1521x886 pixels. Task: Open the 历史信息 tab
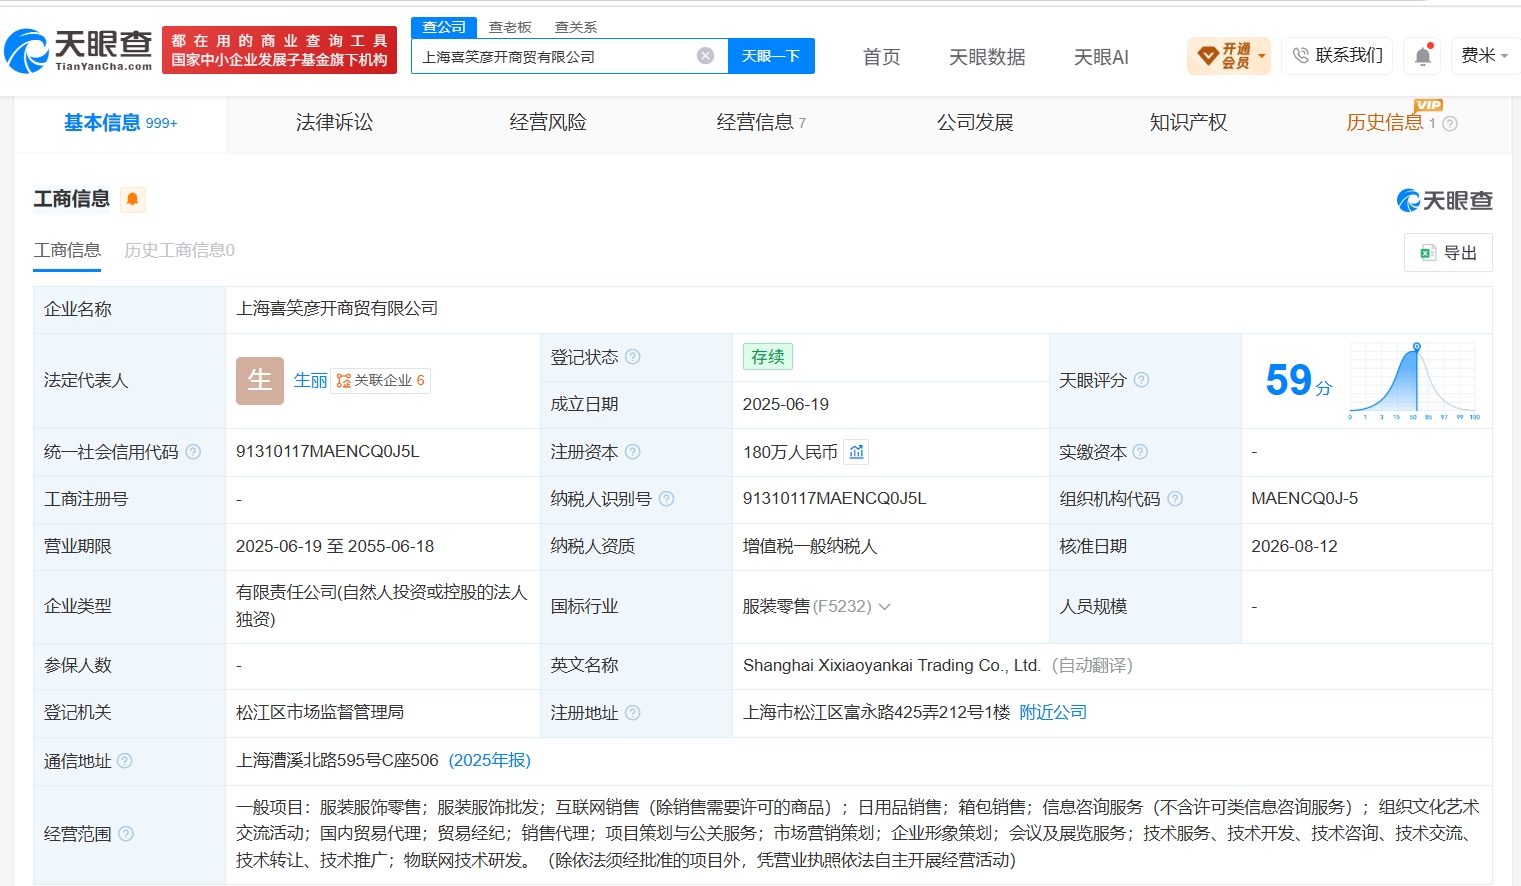coord(1384,122)
